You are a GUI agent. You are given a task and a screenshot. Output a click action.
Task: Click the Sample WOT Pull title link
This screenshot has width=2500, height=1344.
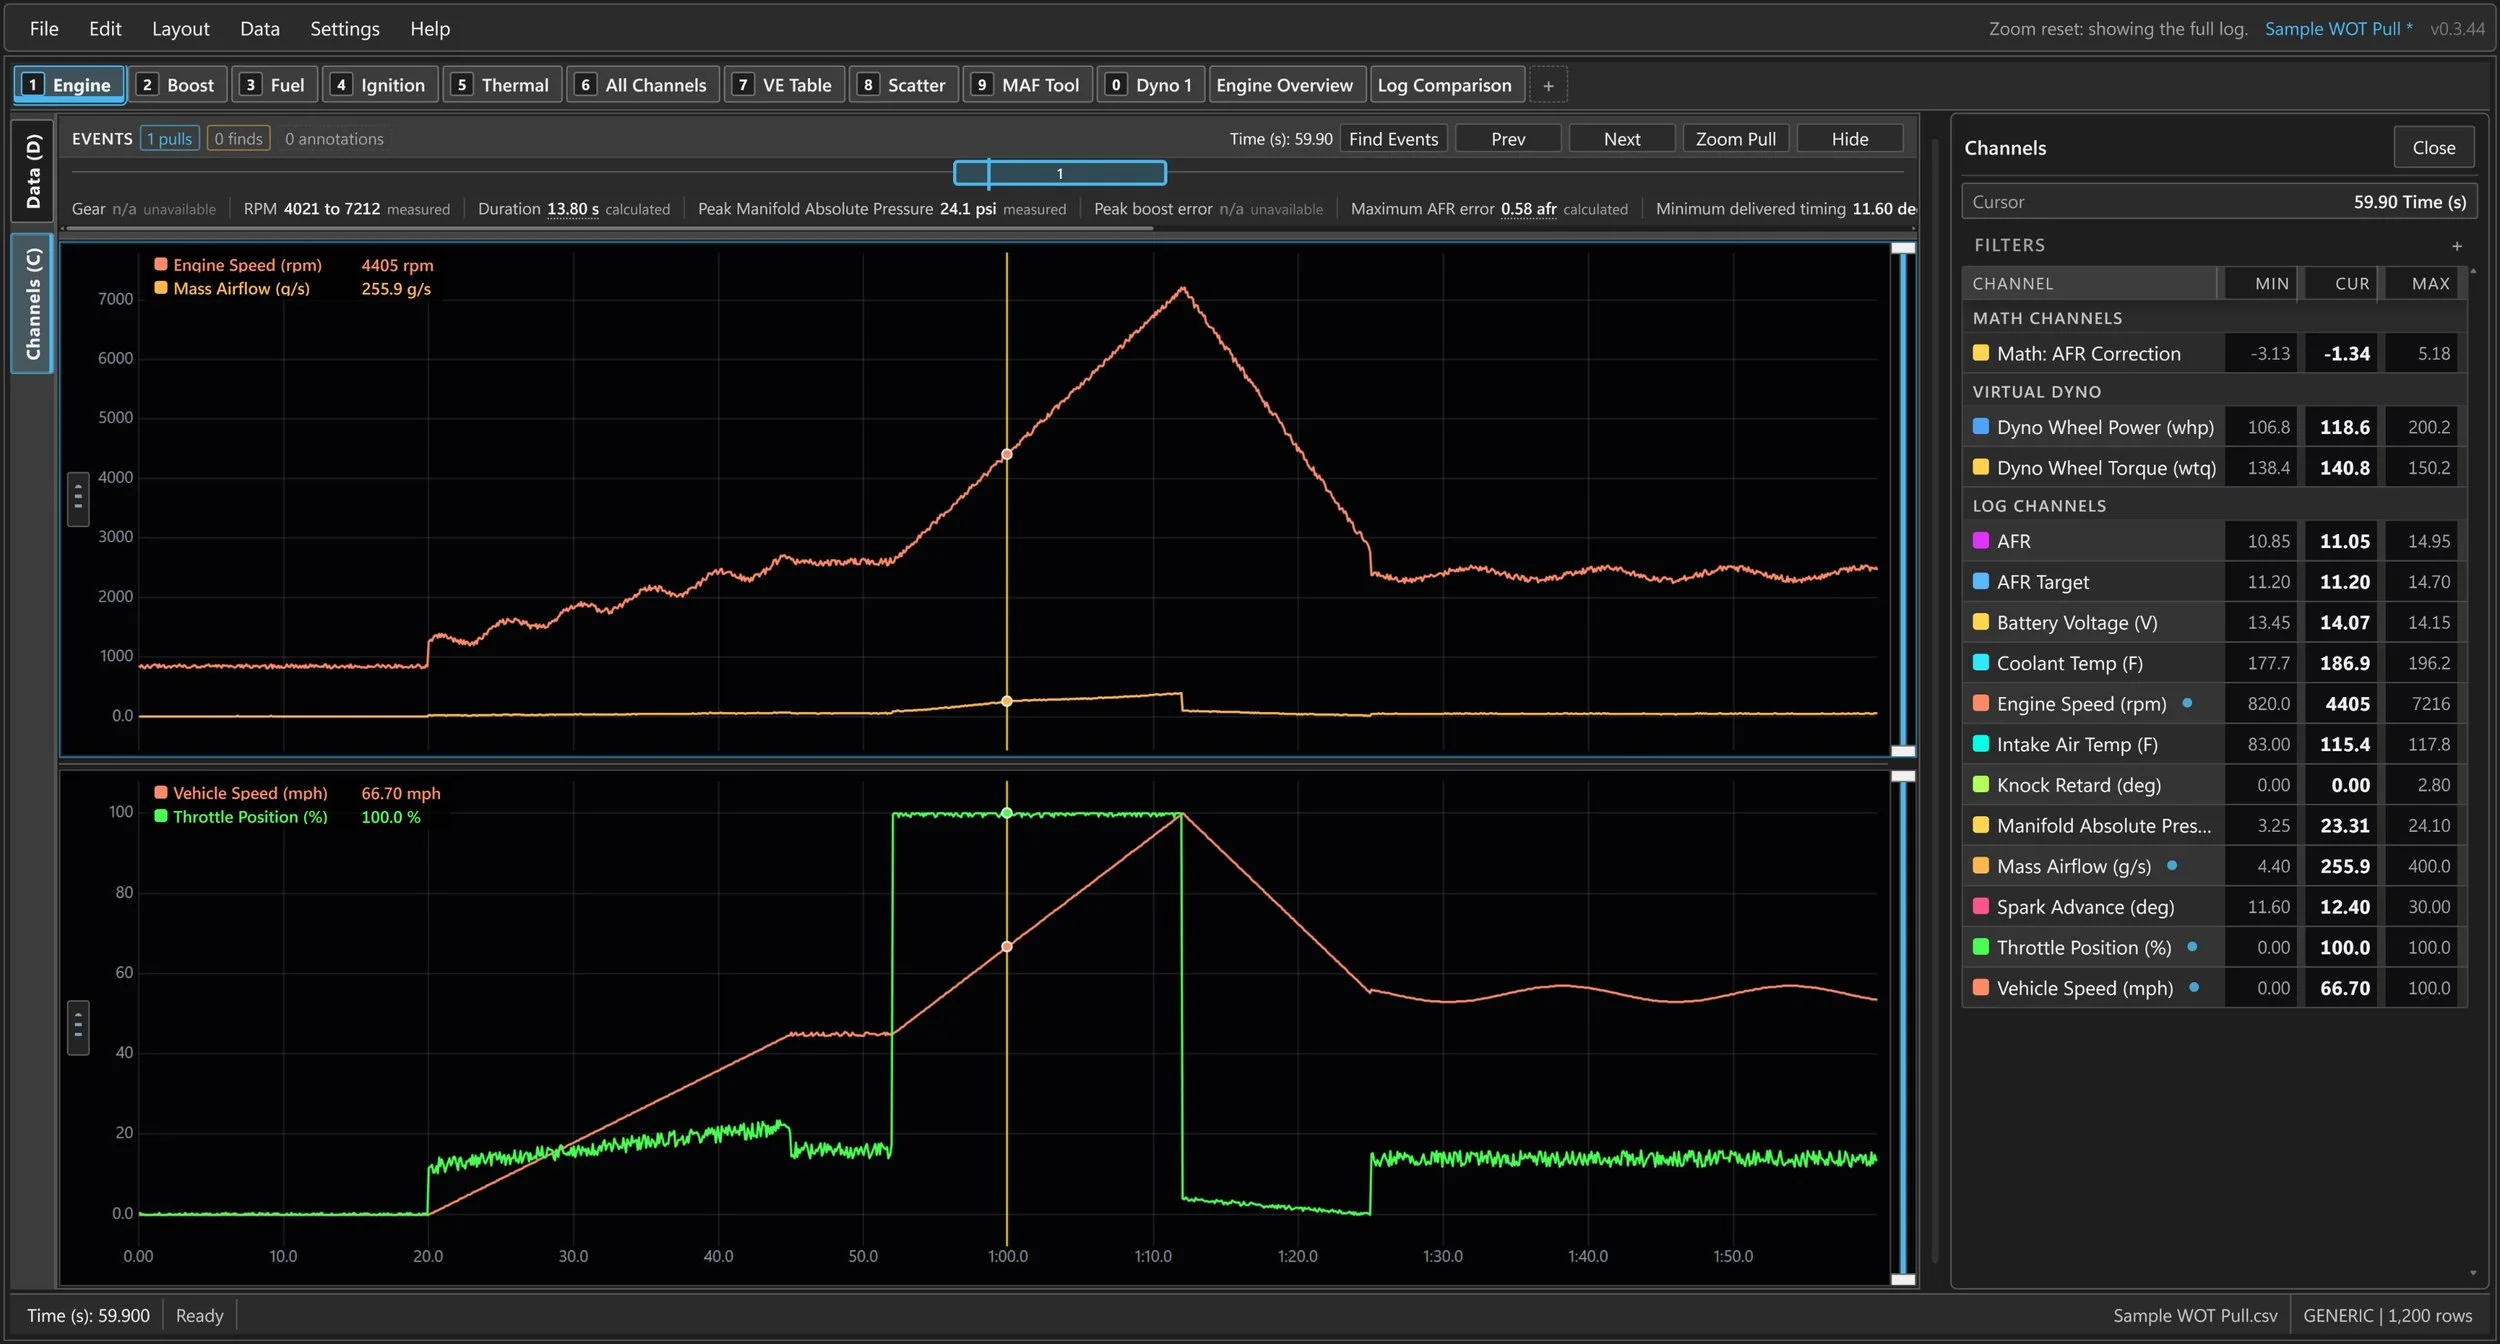coord(2338,29)
